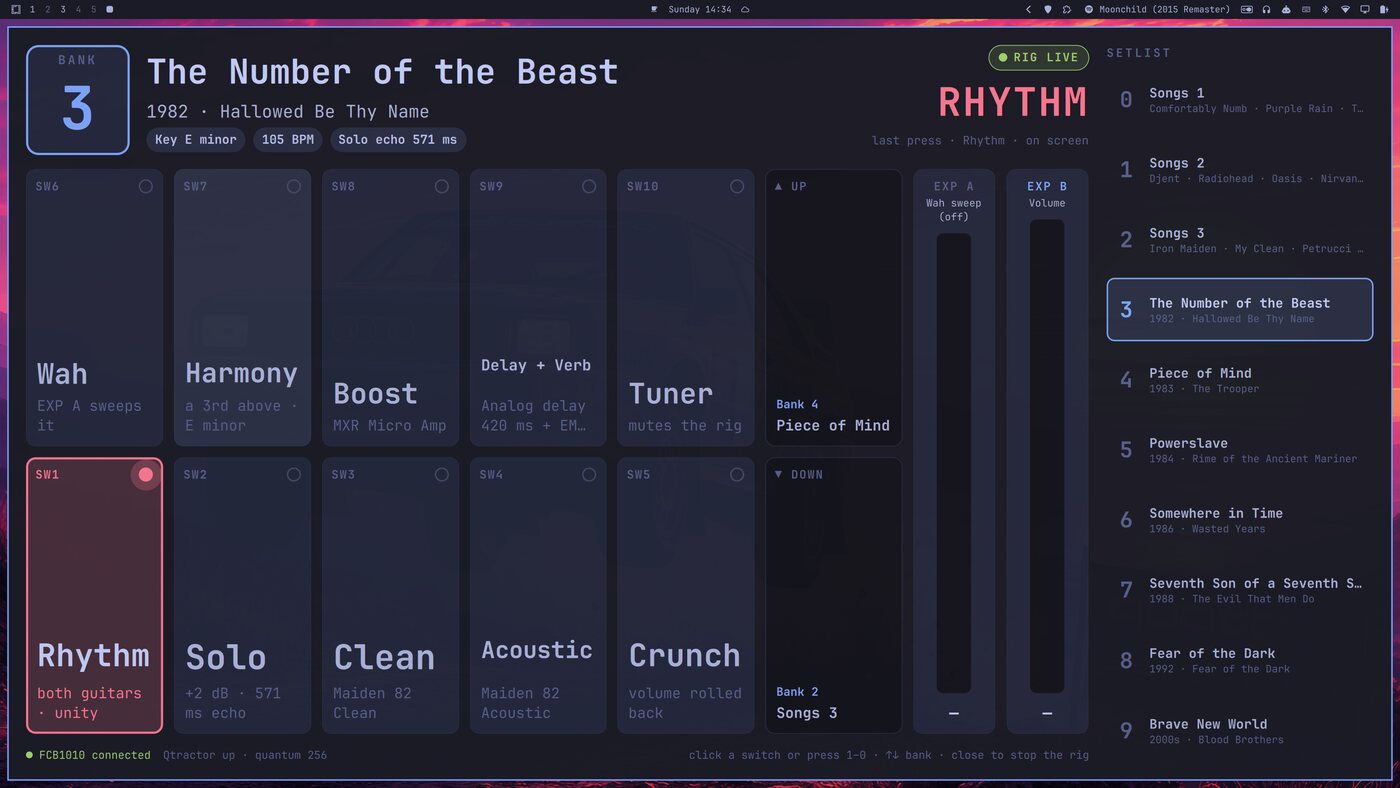Click the Spotify icon before Moonchild
The height and width of the screenshot is (788, 1400).
1089,9
